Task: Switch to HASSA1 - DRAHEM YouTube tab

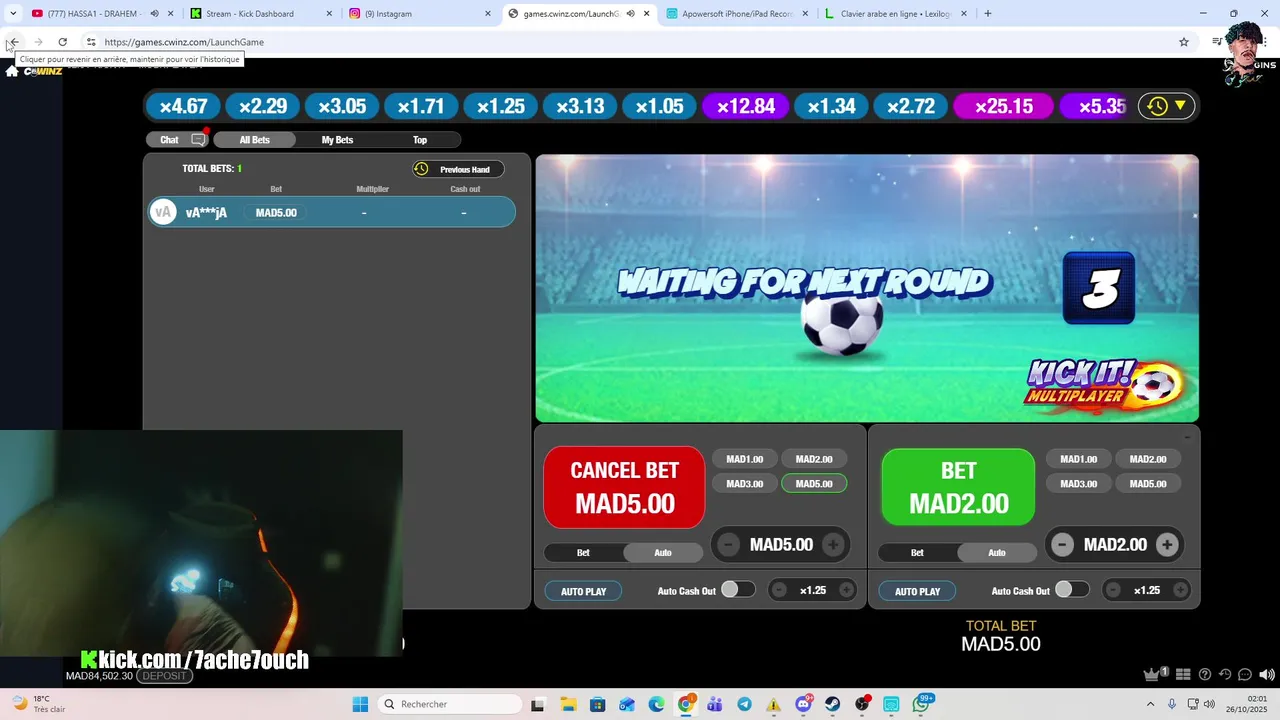Action: pyautogui.click(x=100, y=14)
